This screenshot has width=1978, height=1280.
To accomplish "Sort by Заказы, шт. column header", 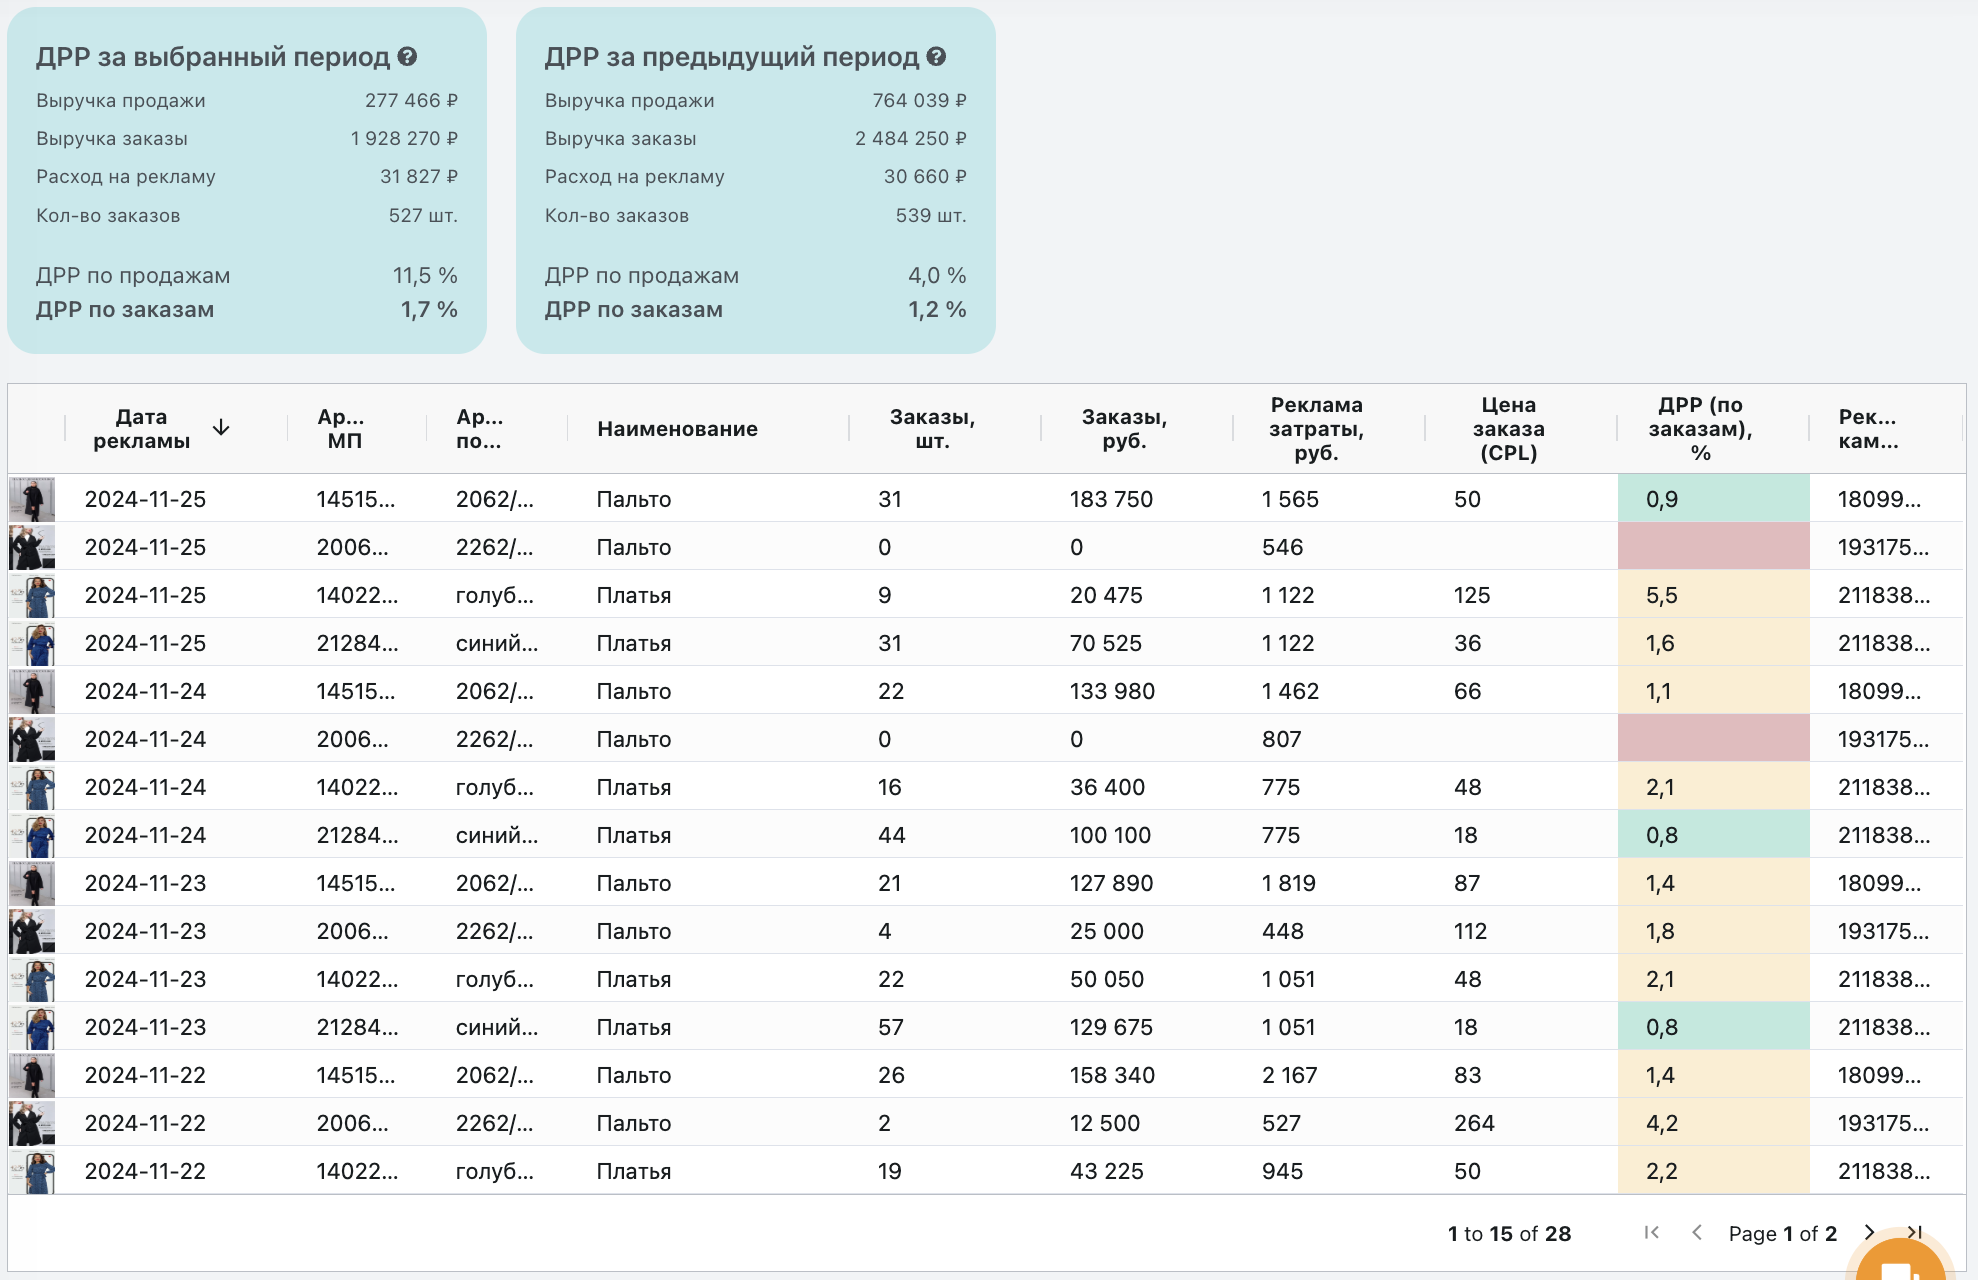I will pyautogui.click(x=931, y=429).
